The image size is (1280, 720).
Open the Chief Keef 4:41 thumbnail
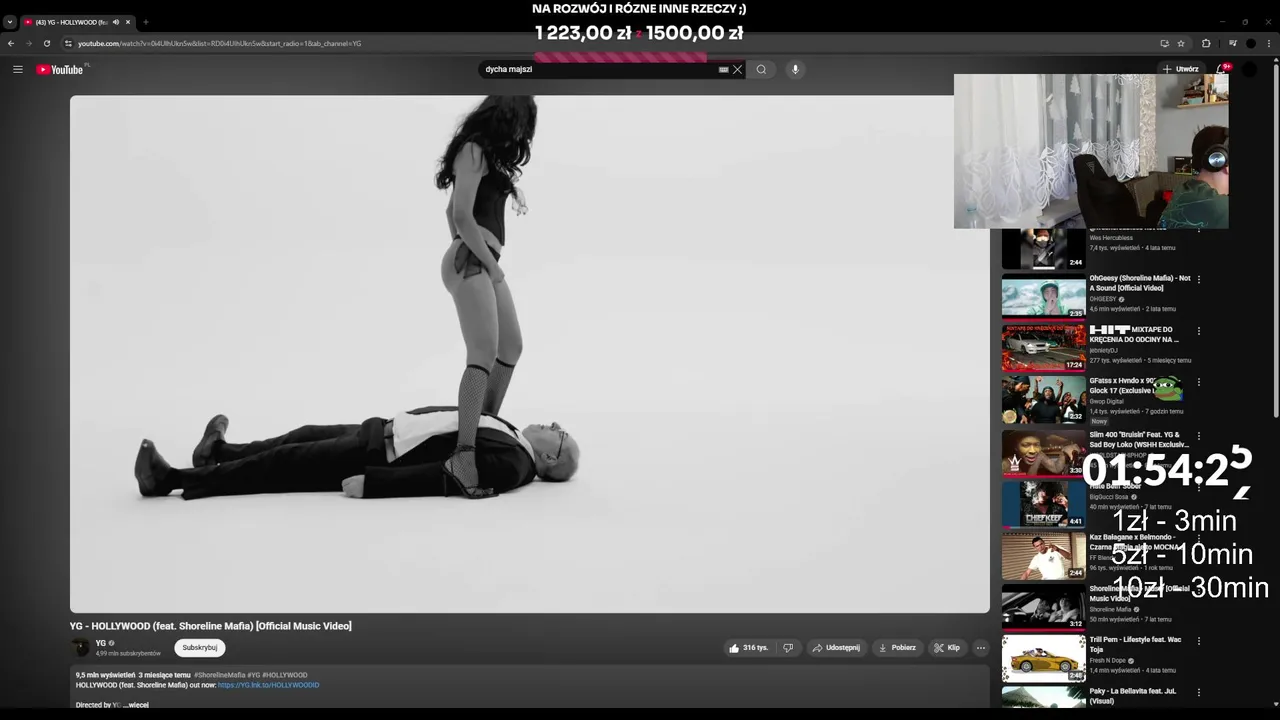coord(1043,504)
